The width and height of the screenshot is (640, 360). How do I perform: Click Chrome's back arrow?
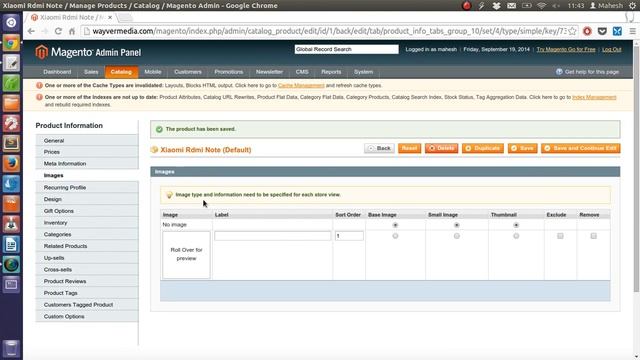[x=31, y=31]
